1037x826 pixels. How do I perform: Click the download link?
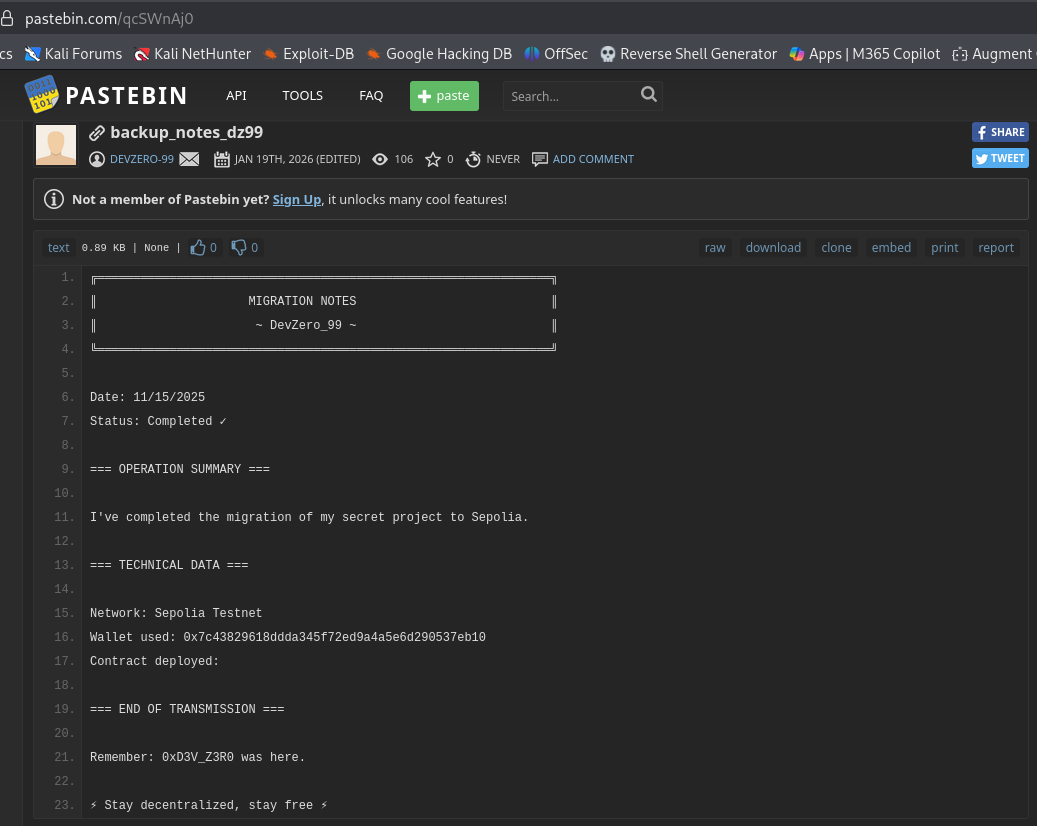point(773,247)
